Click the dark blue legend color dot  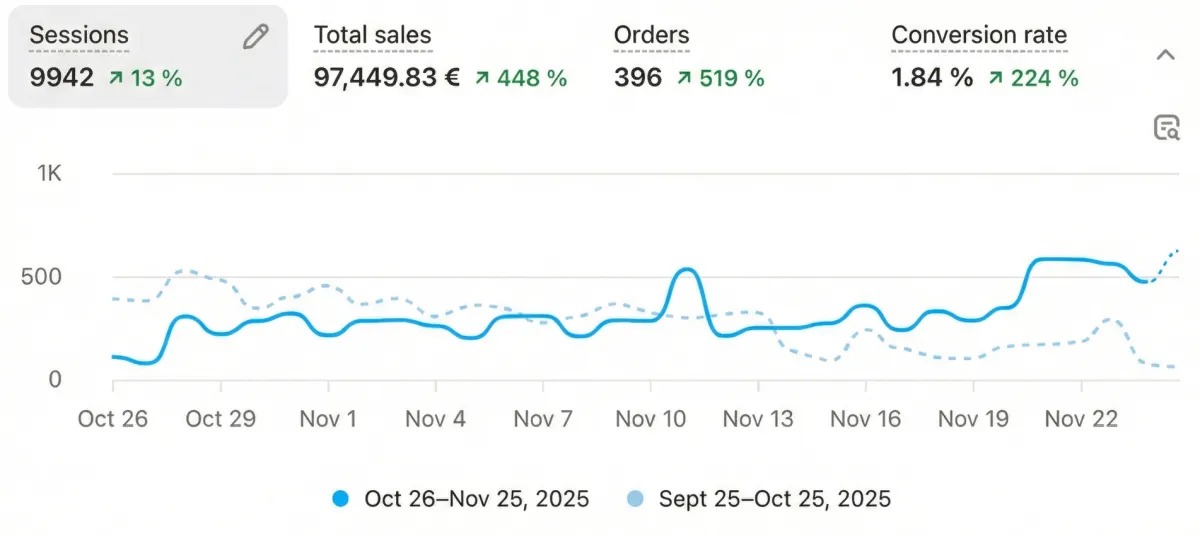point(341,499)
